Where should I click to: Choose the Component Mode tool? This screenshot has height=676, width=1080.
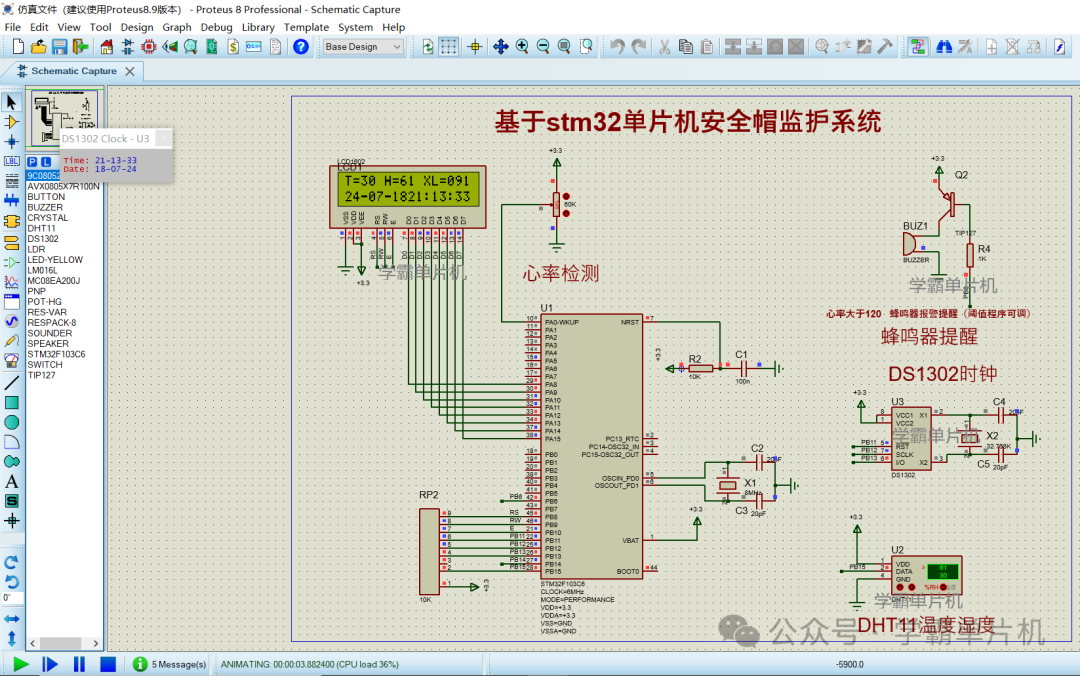12,122
